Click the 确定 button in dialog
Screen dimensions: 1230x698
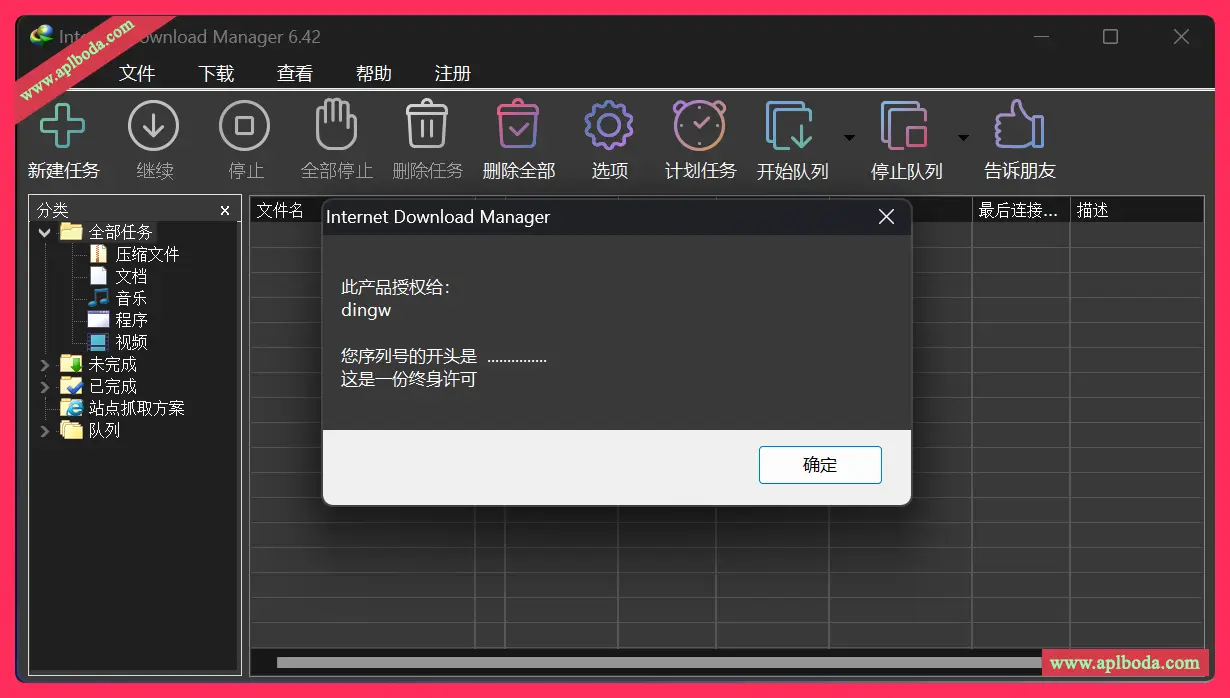[820, 465]
